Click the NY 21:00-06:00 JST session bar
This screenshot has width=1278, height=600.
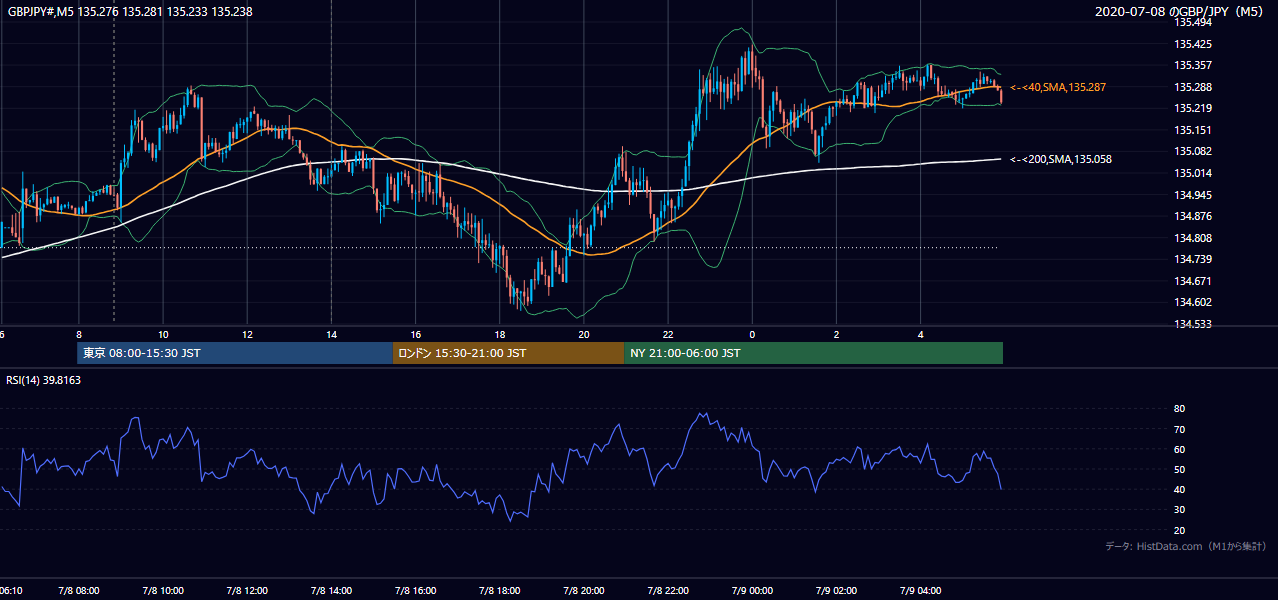(814, 353)
